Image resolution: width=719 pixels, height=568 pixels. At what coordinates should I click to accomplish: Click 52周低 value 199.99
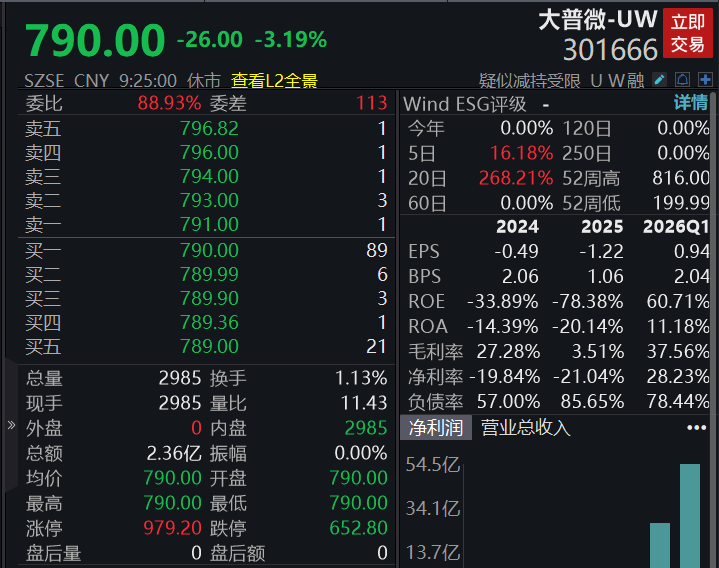[681, 203]
